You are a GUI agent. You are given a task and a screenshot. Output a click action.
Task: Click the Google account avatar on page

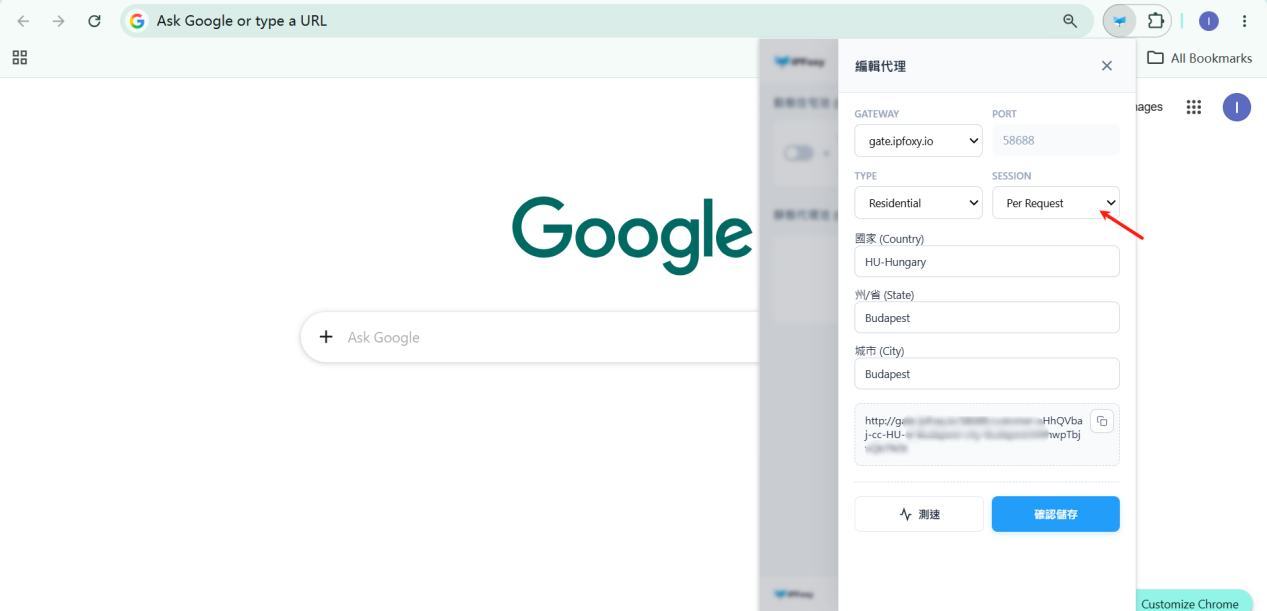pyautogui.click(x=1237, y=107)
